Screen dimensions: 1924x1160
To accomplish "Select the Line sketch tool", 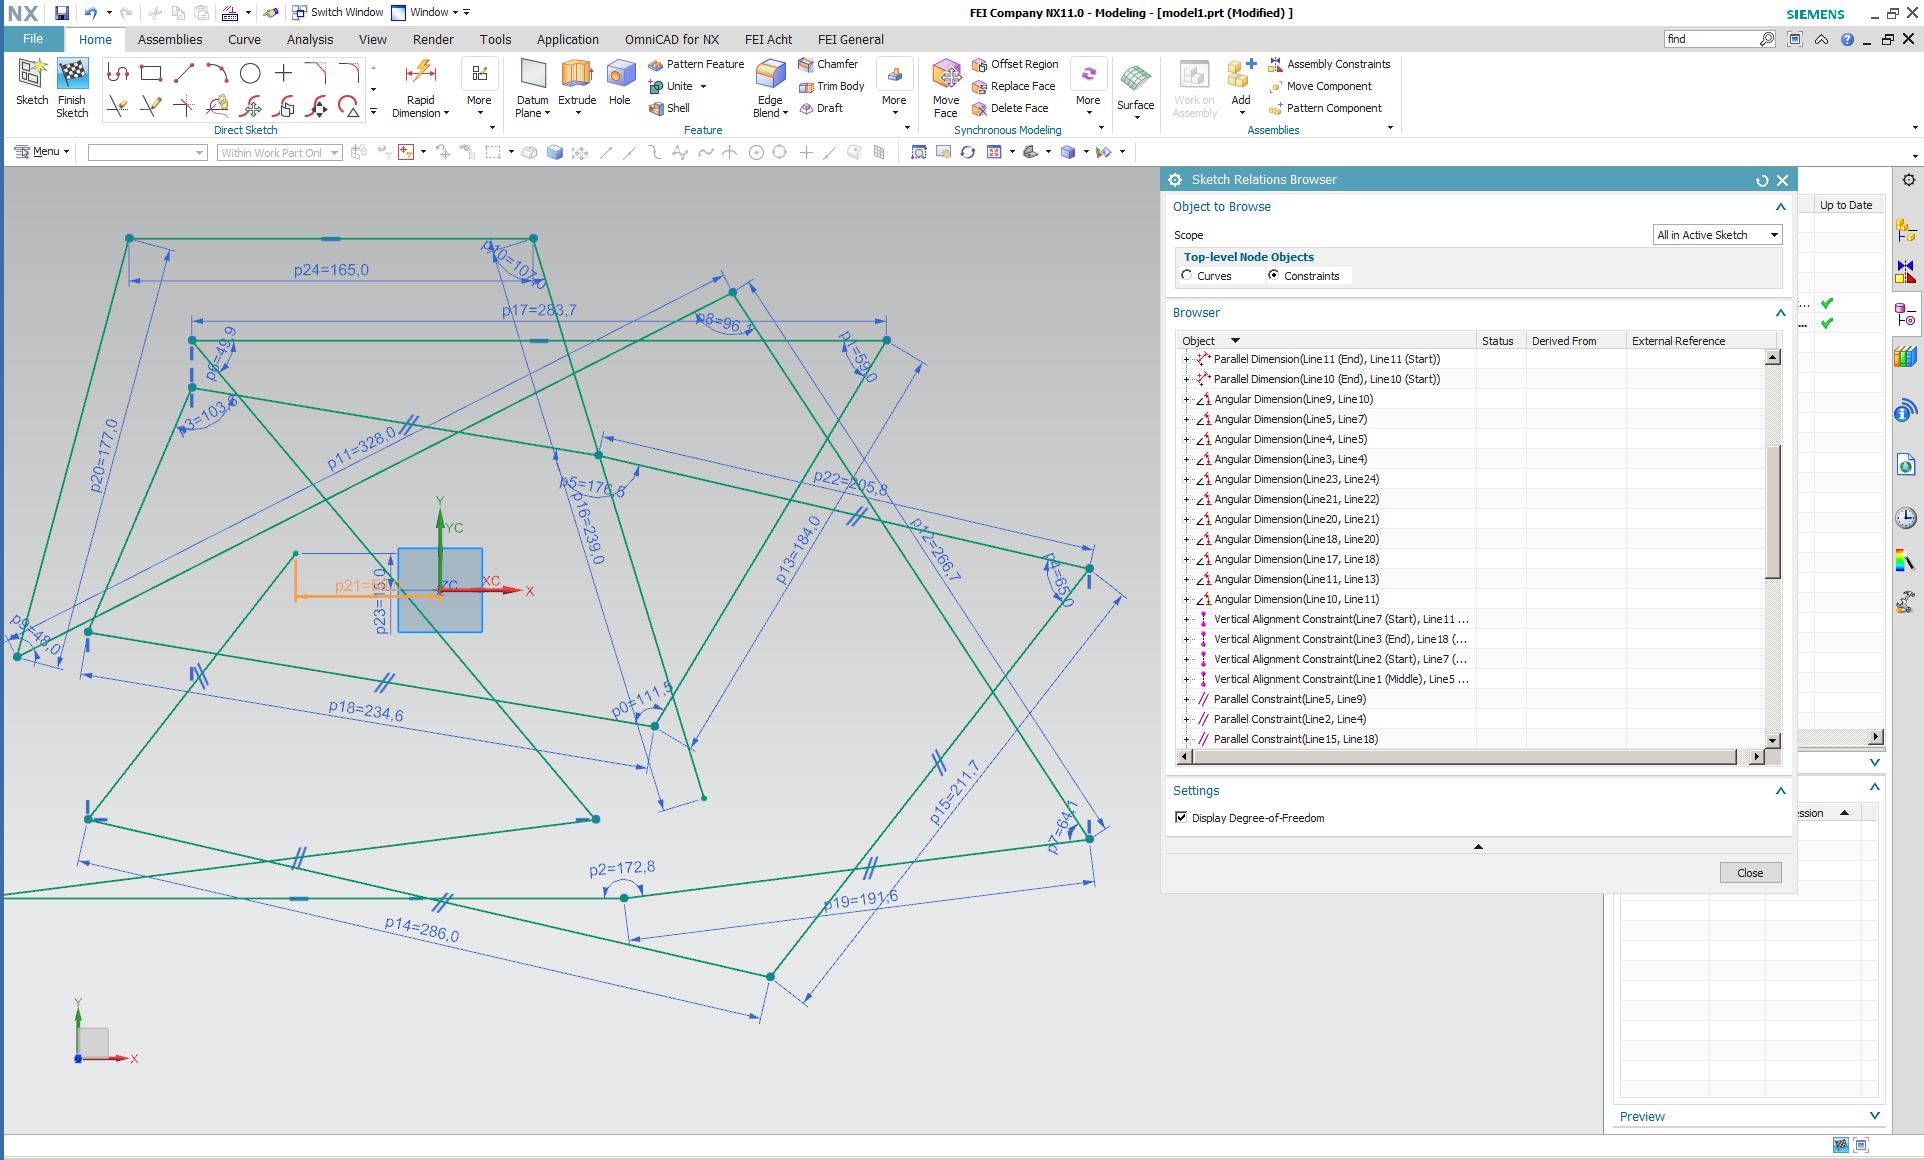I will pos(184,73).
